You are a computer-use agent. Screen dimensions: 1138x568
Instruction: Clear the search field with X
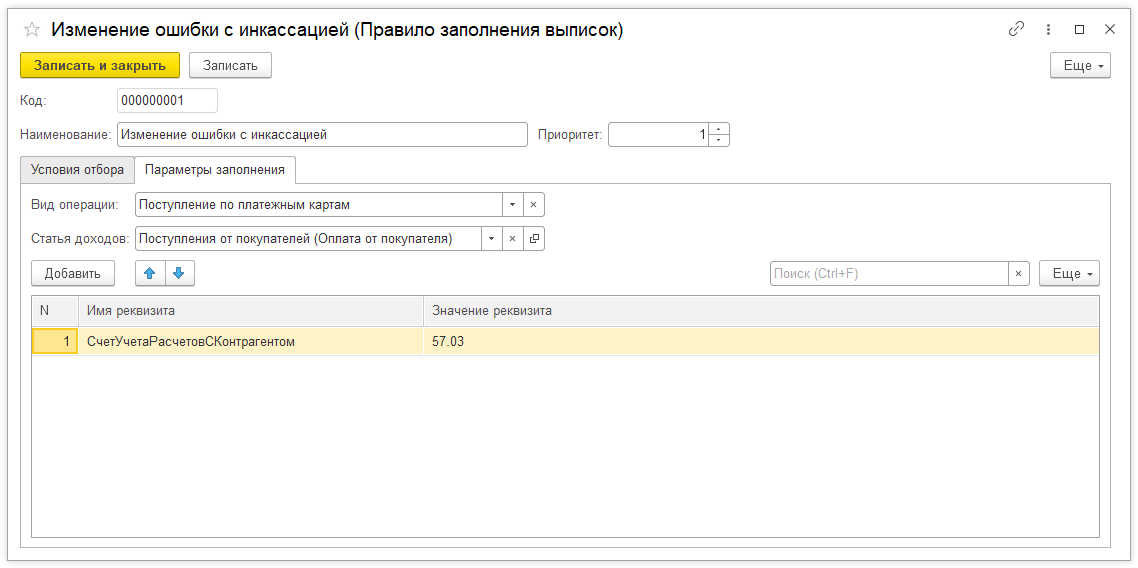[1018, 273]
